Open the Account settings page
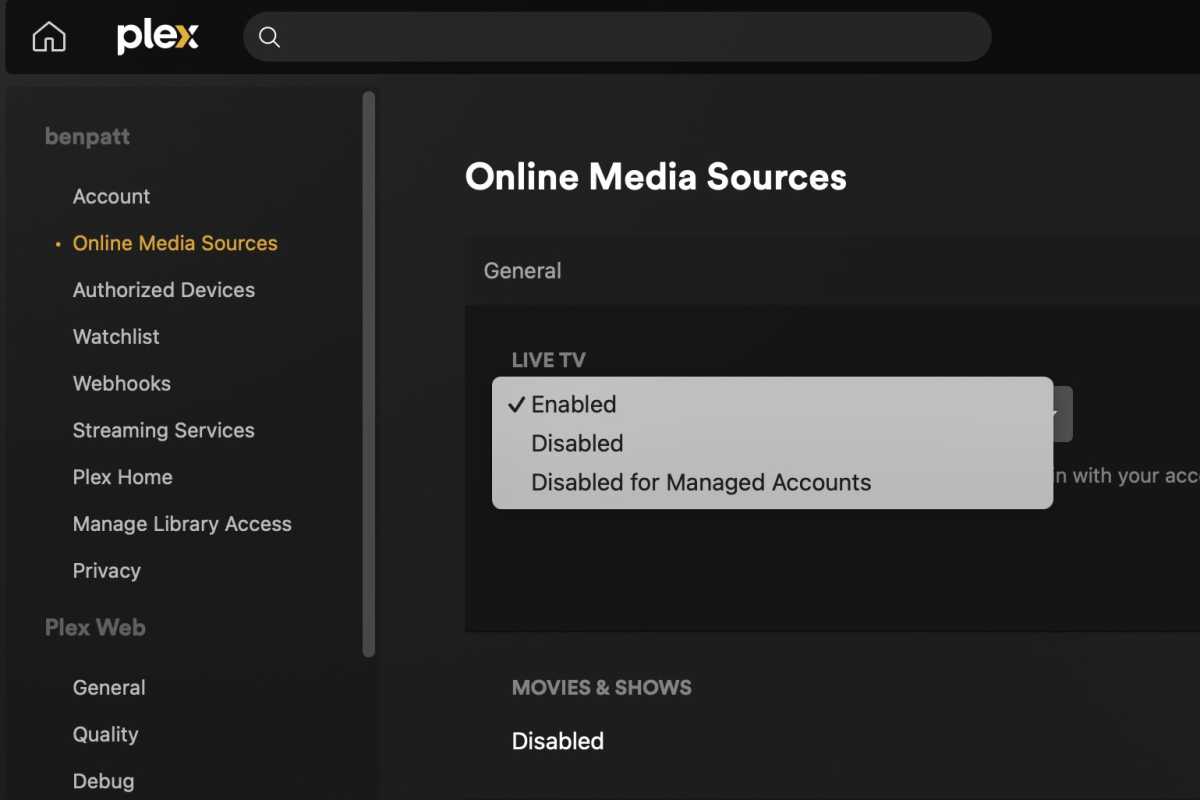Viewport: 1200px width, 800px height. pyautogui.click(x=111, y=196)
